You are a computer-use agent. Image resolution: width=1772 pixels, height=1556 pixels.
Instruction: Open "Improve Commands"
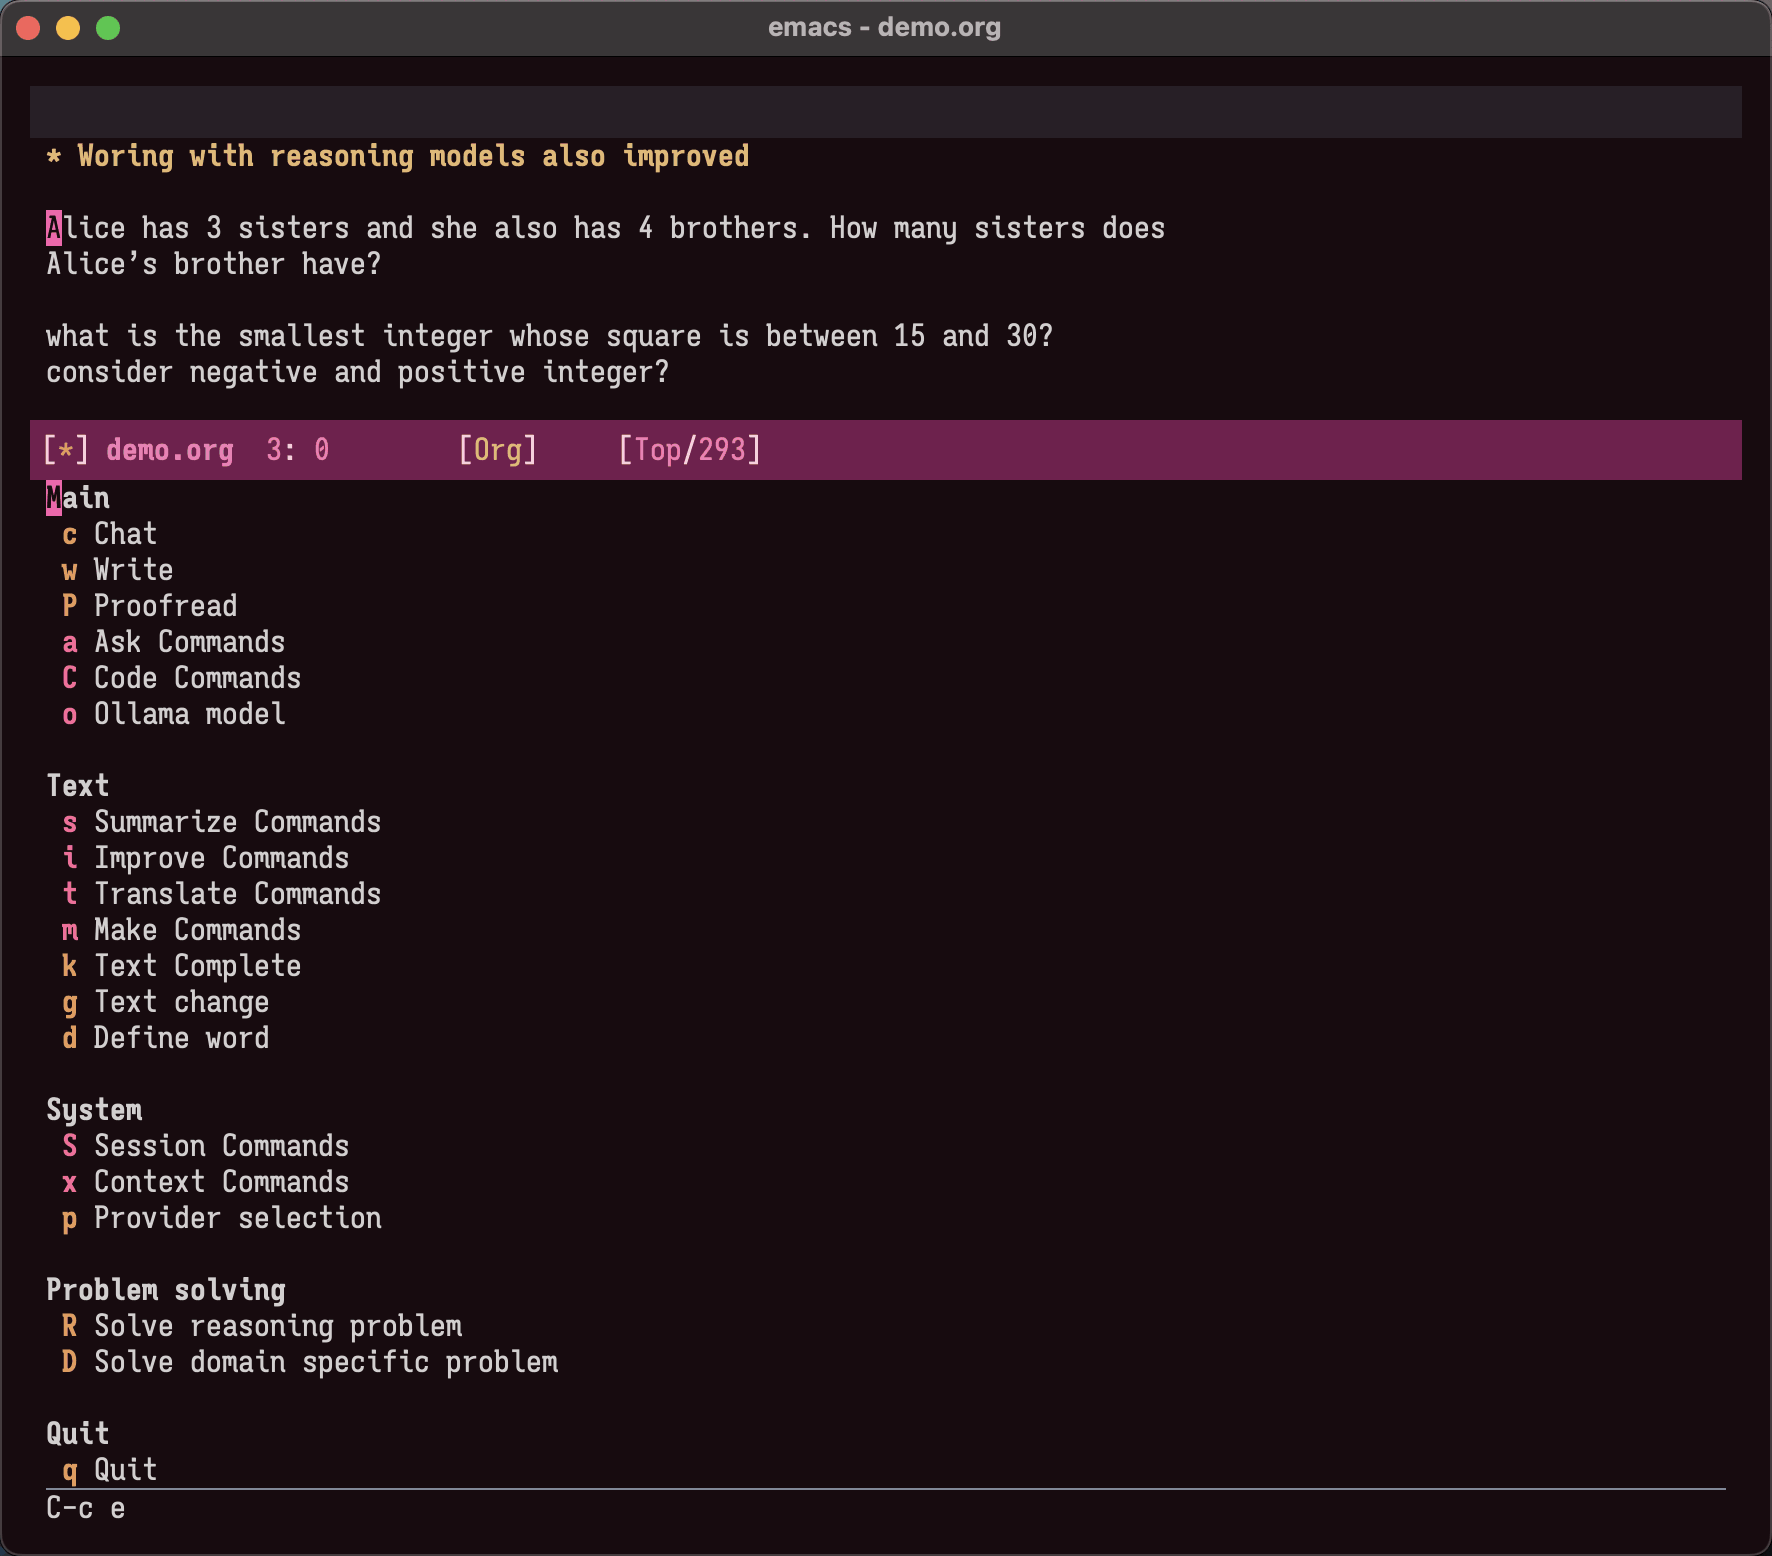(x=221, y=858)
